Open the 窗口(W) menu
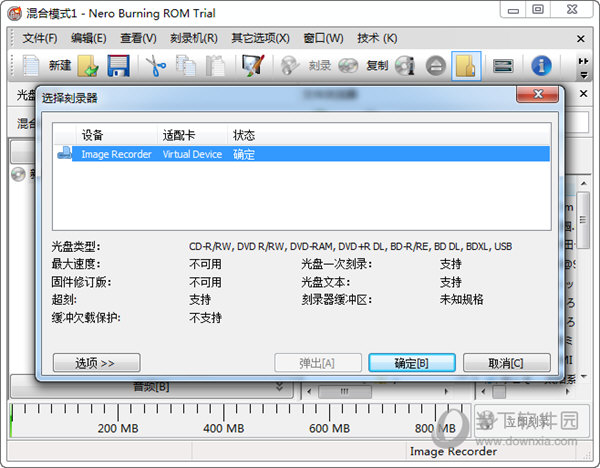600x468 pixels. 323,38
